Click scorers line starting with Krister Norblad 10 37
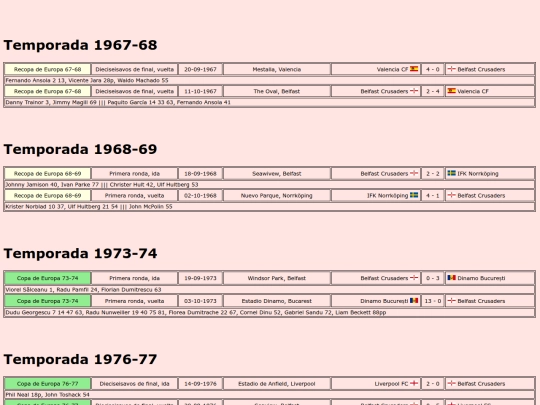 point(269,207)
